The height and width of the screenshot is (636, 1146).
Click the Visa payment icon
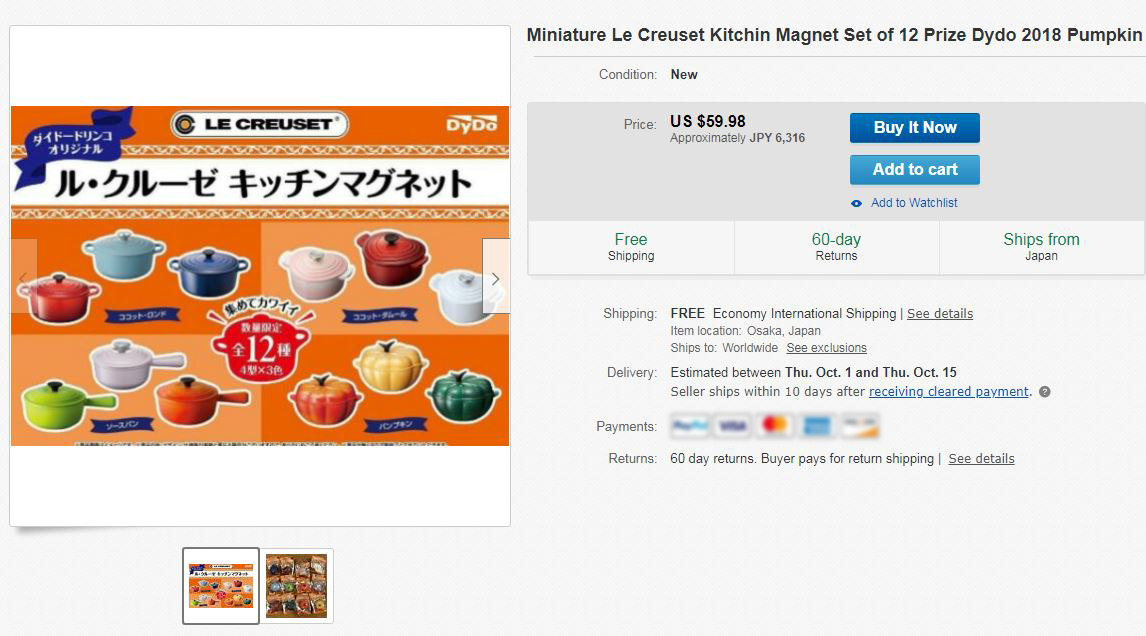[733, 427]
